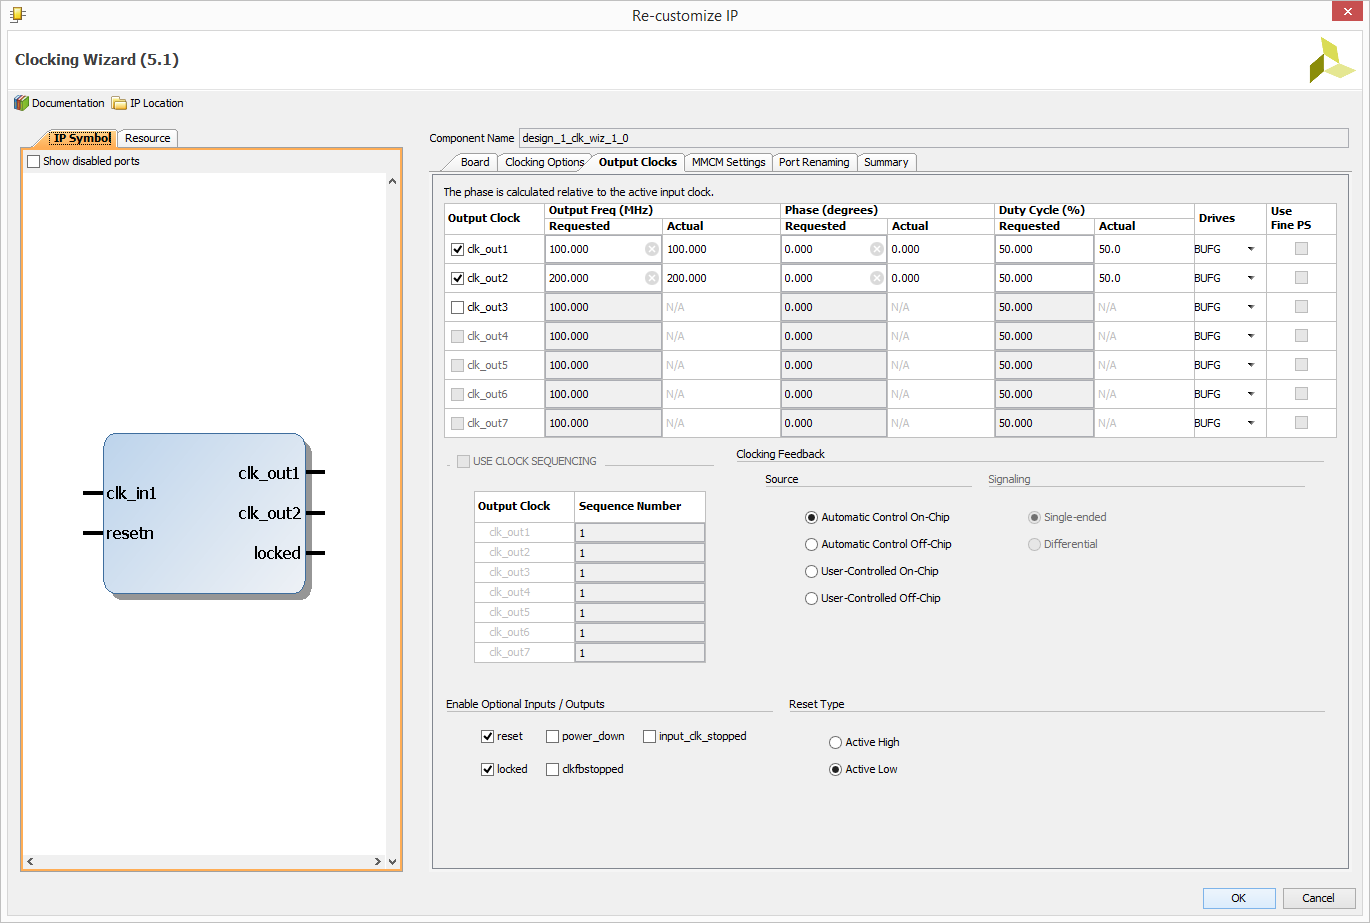The width and height of the screenshot is (1370, 923).
Task: Clear the clk_out1 requested frequency field
Action: click(652, 249)
